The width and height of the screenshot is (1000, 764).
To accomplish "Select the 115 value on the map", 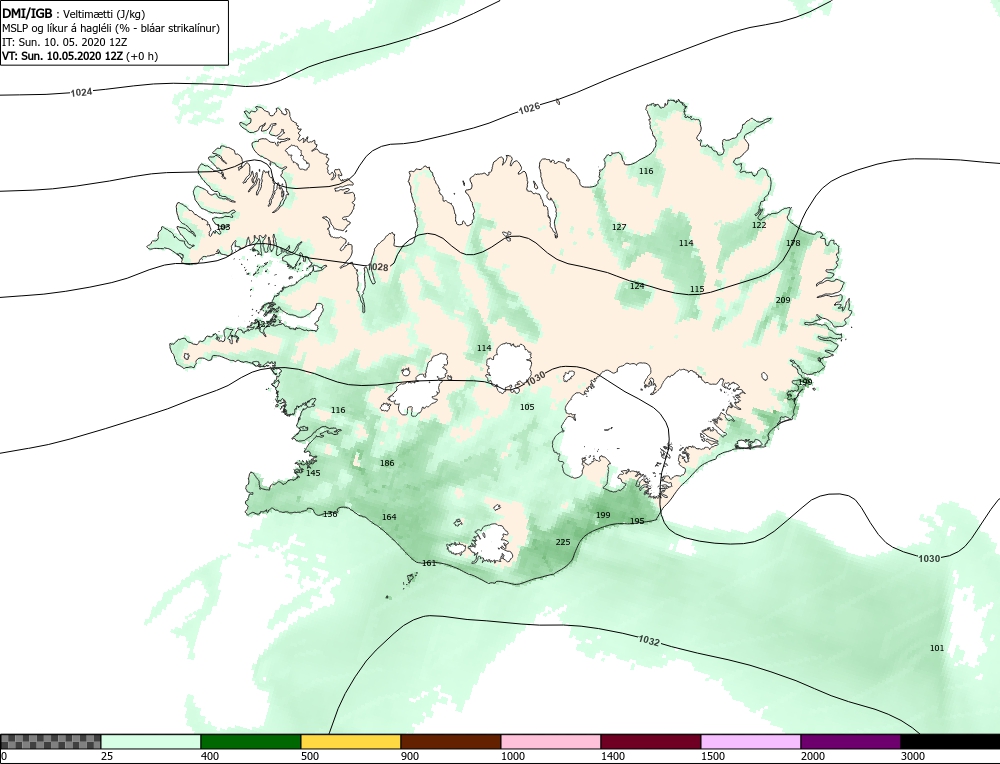I will (x=697, y=289).
